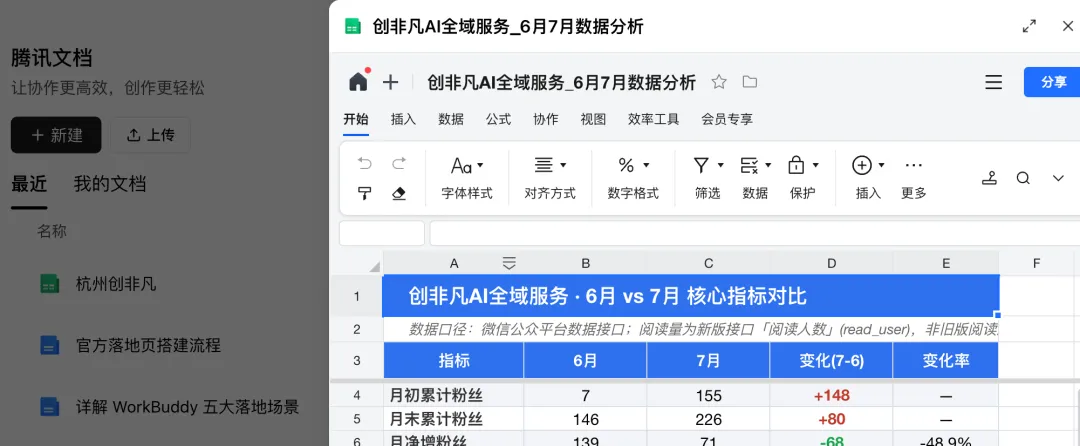Switch to the 视图 ribbon tab
Viewport: 1080px width, 446px height.
(594, 119)
